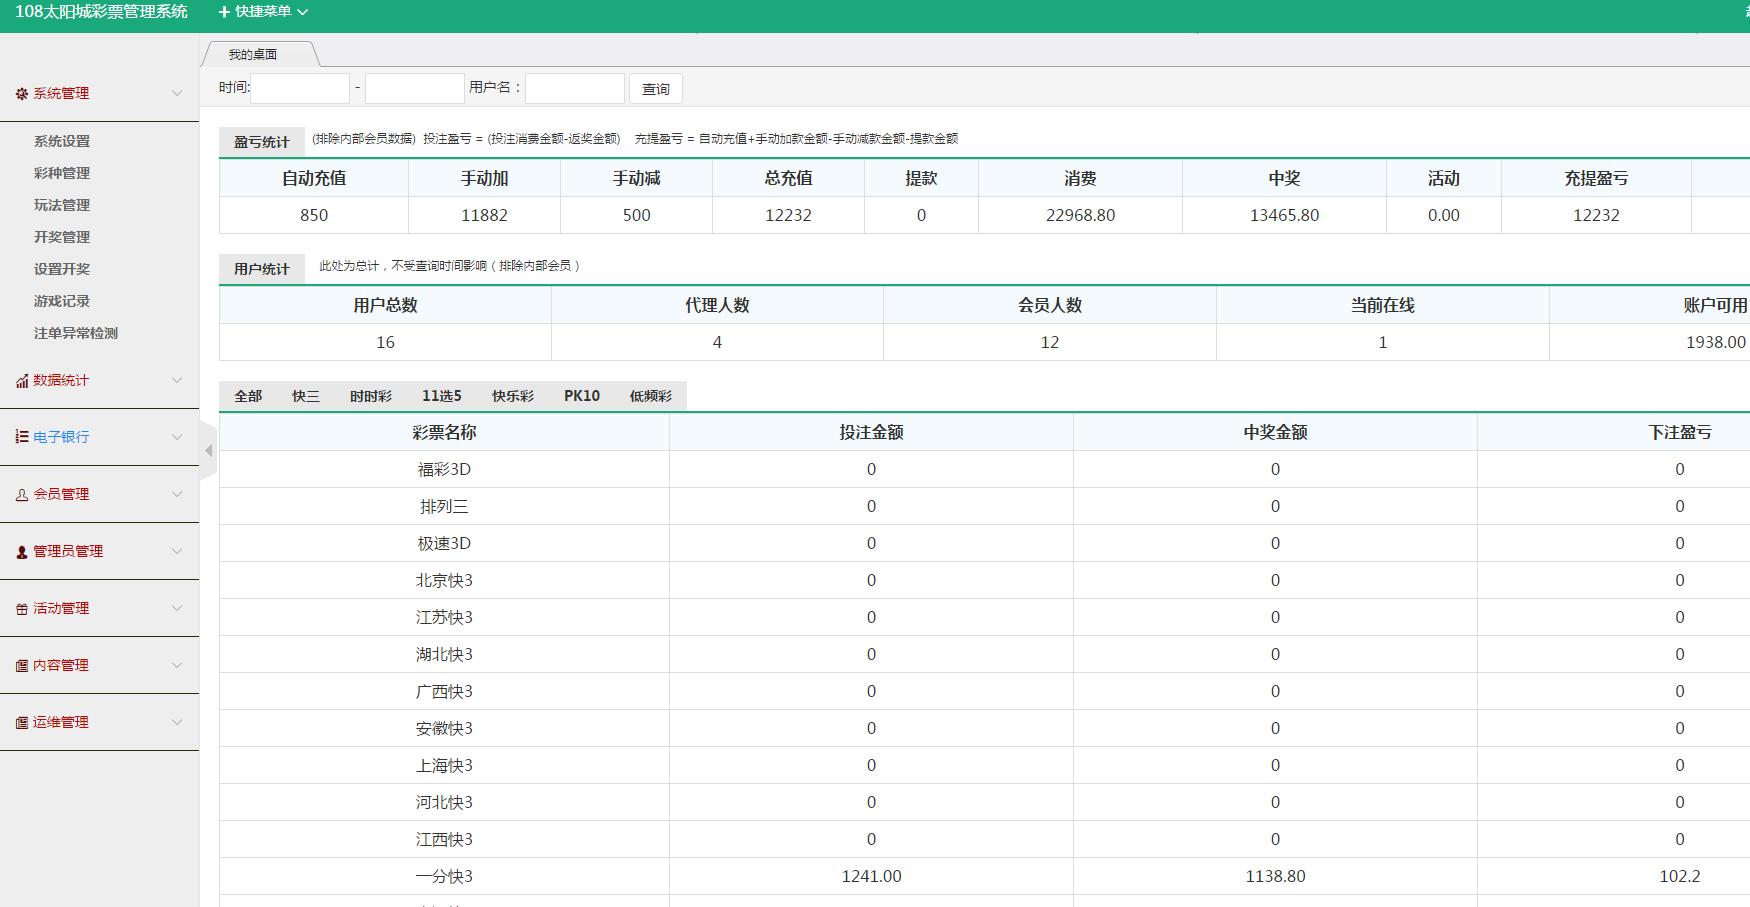Click the chart icon beside 数据统计
Screen dimensions: 1750x907
[22, 381]
